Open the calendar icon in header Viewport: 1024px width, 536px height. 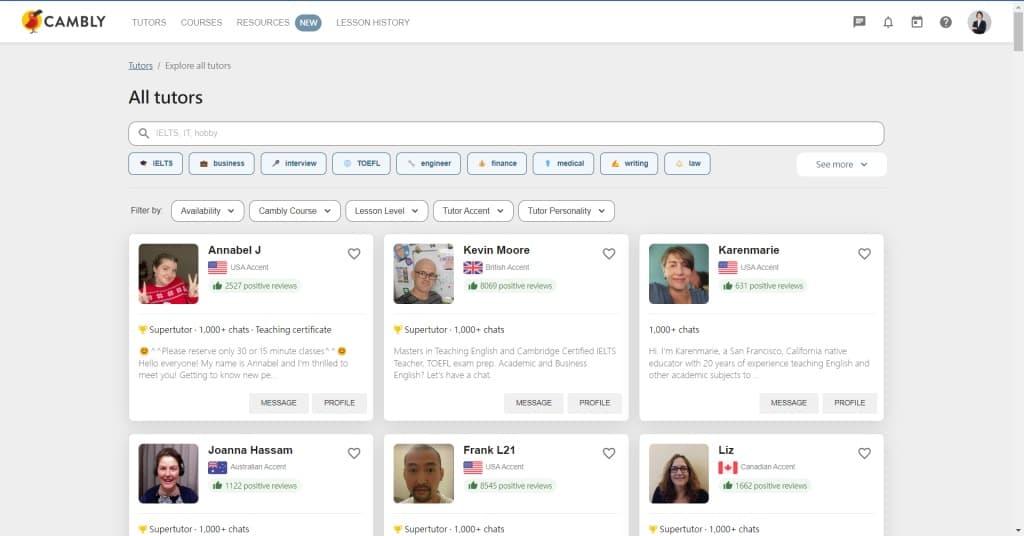916,22
